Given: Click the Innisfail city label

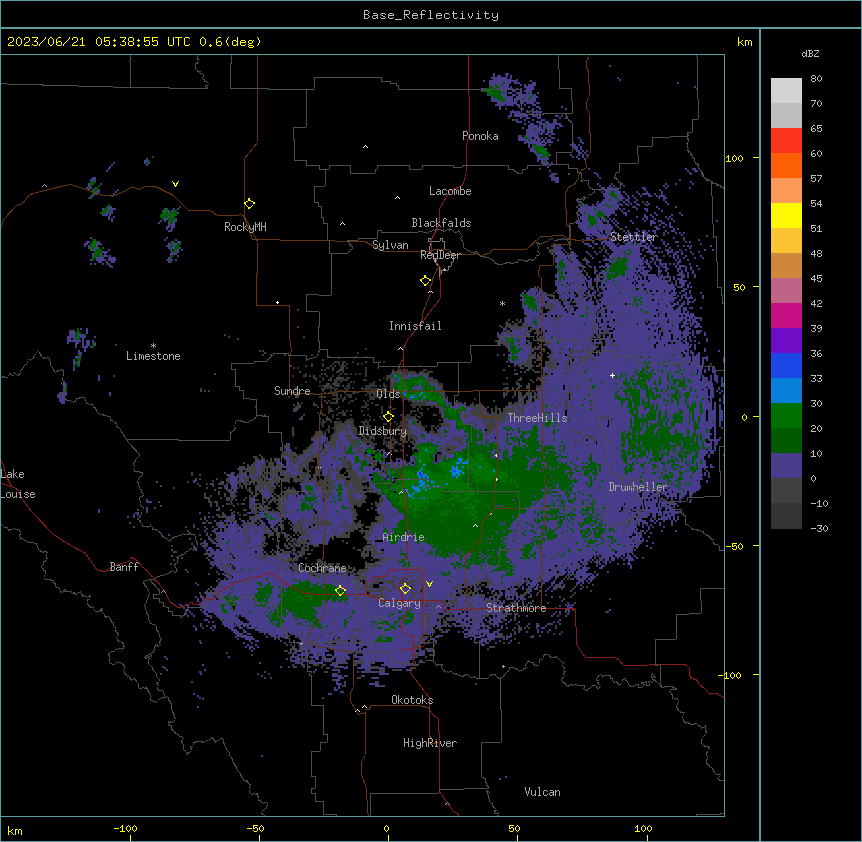Looking at the screenshot, I should coord(415,326).
